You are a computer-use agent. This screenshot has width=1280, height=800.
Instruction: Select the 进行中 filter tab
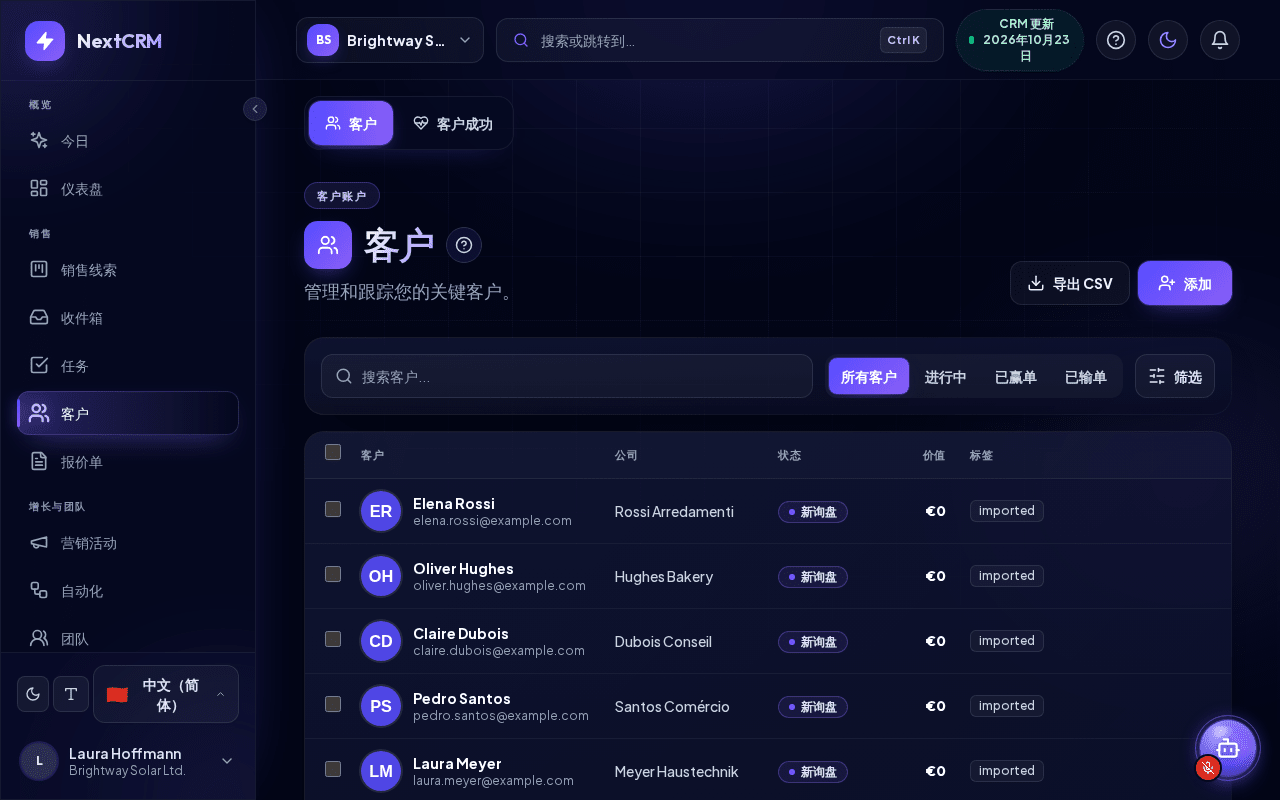[945, 376]
